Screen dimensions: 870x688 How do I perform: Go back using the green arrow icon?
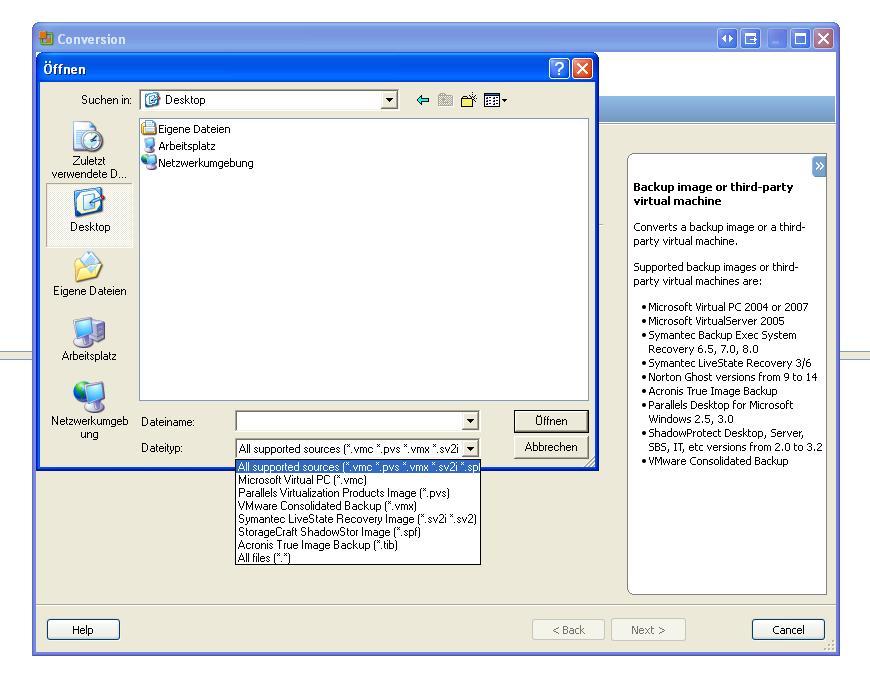tap(423, 100)
